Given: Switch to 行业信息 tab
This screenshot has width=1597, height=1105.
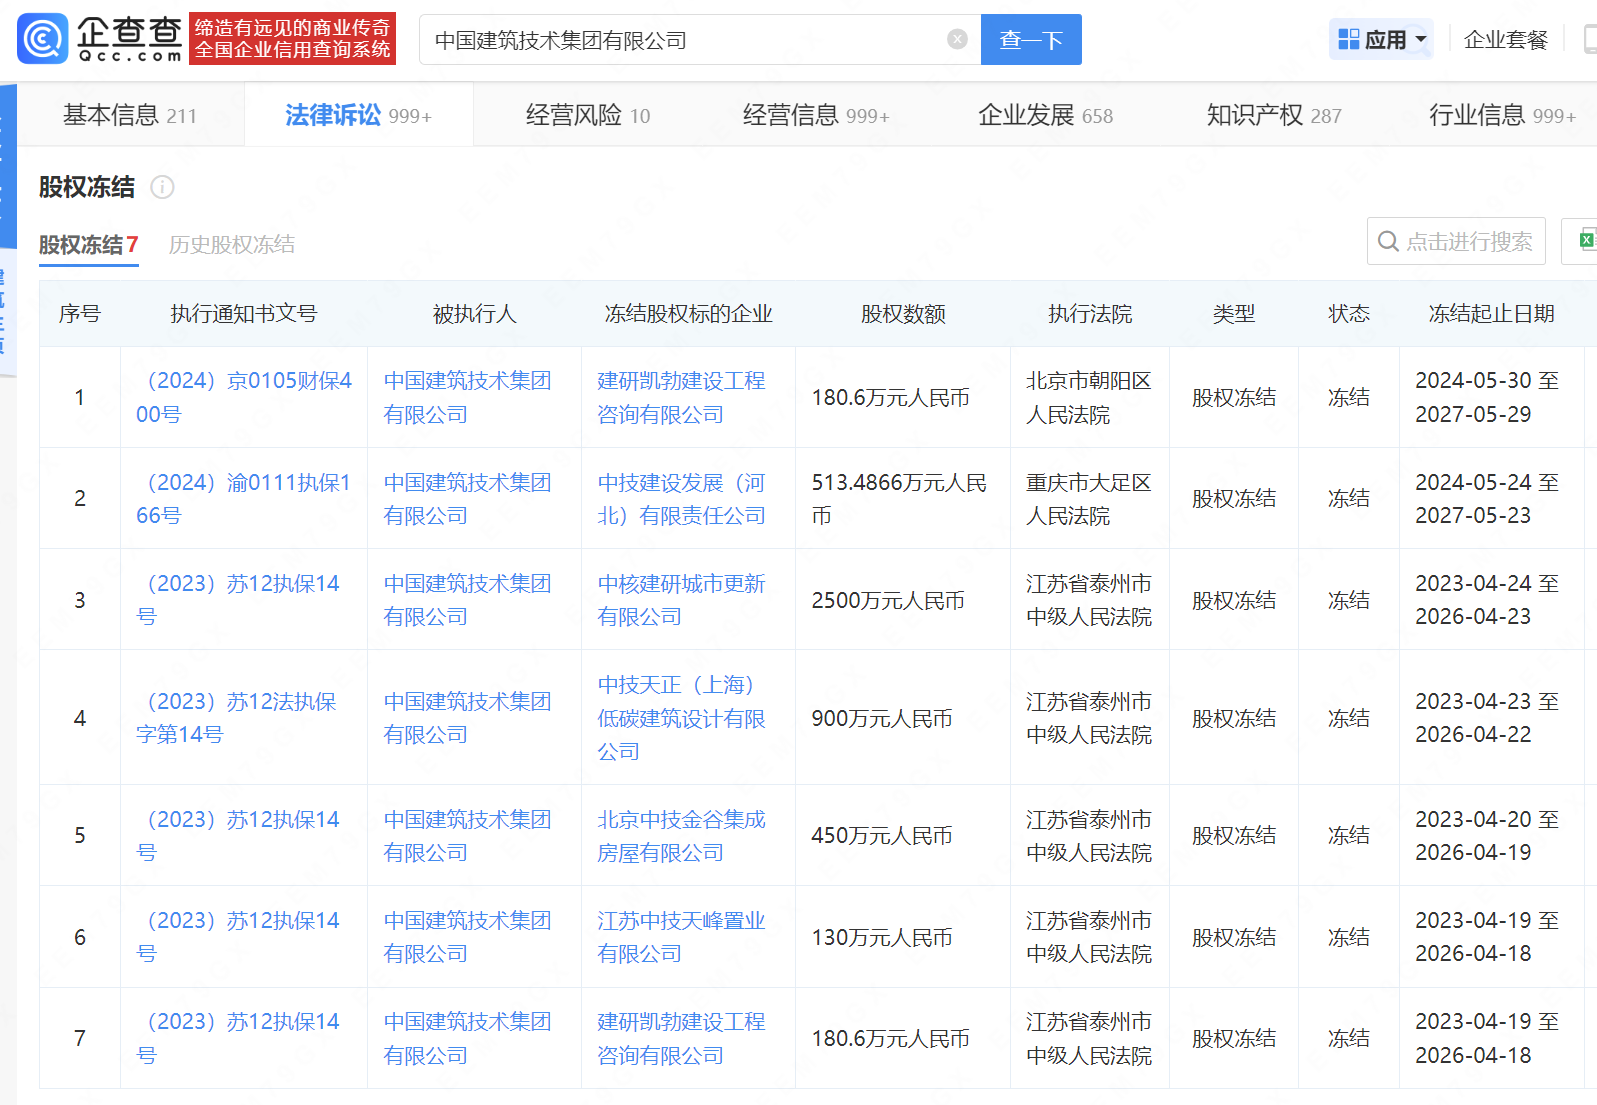Looking at the screenshot, I should tap(1502, 115).
